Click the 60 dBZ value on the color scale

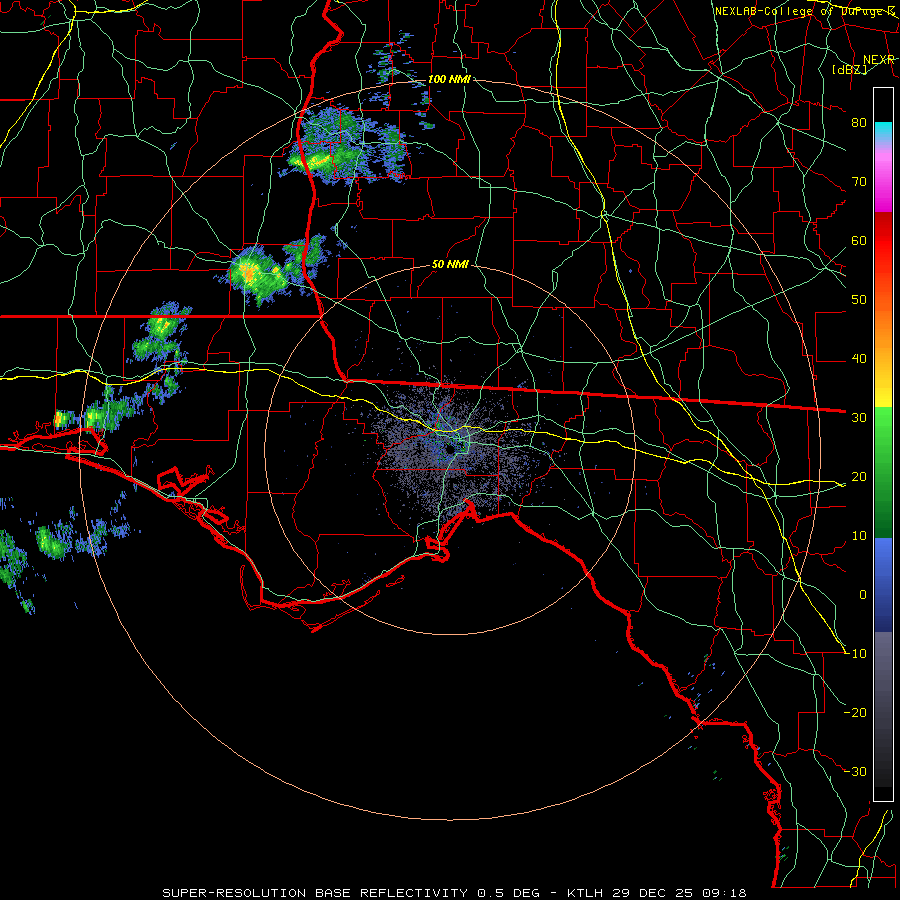[859, 240]
